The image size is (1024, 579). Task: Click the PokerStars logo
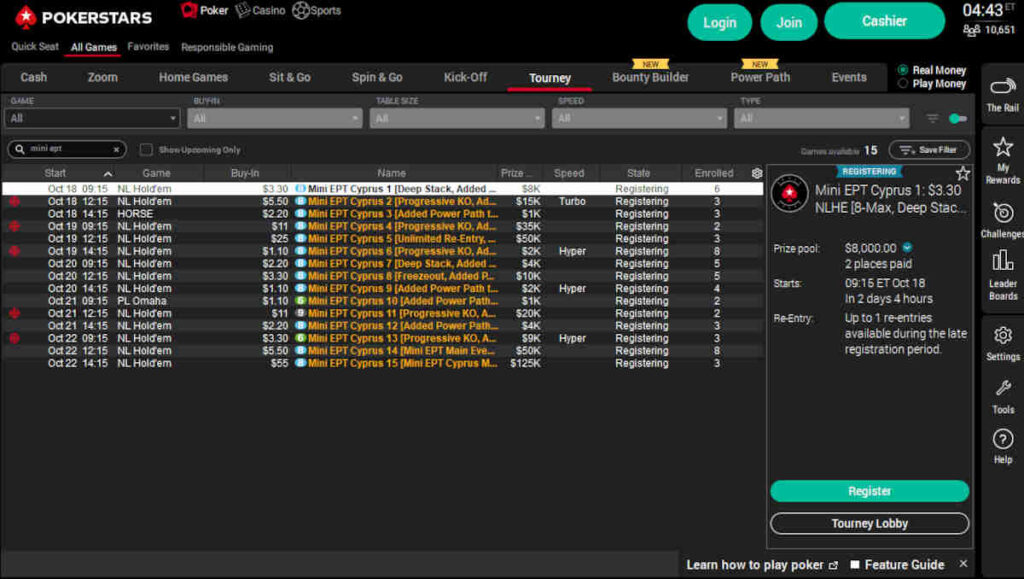[84, 18]
